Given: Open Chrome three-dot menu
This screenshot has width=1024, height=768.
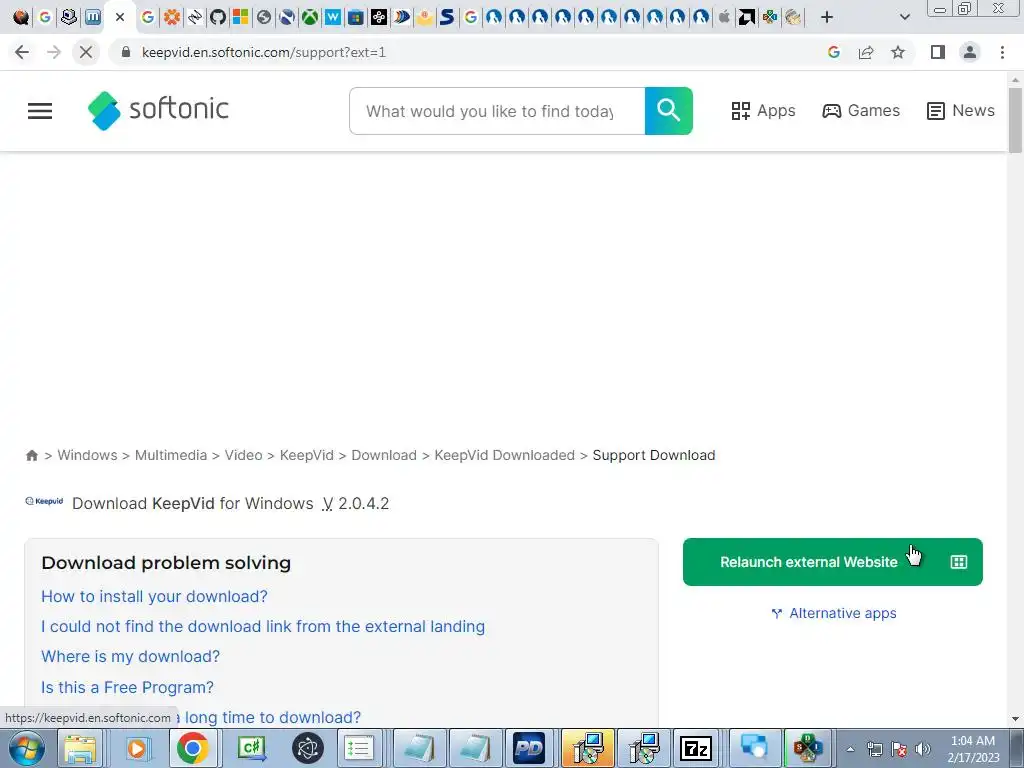Looking at the screenshot, I should point(1002,52).
